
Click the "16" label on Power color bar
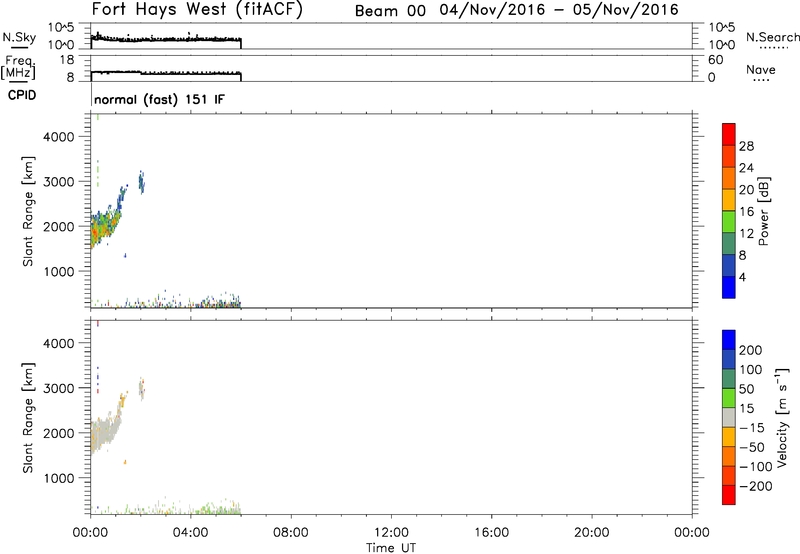click(746, 211)
